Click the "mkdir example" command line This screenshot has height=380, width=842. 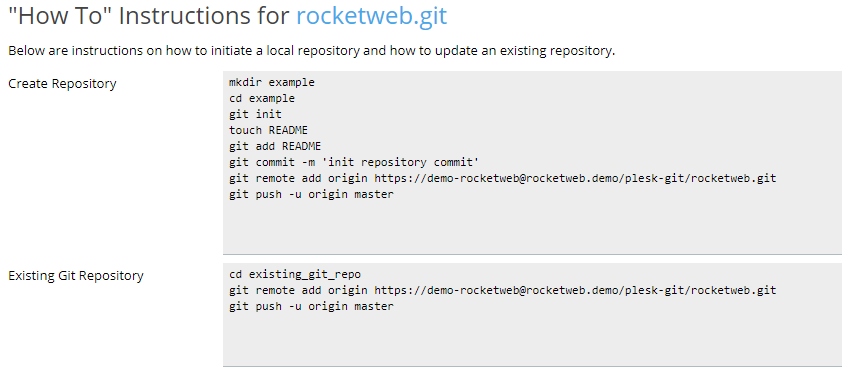point(272,83)
